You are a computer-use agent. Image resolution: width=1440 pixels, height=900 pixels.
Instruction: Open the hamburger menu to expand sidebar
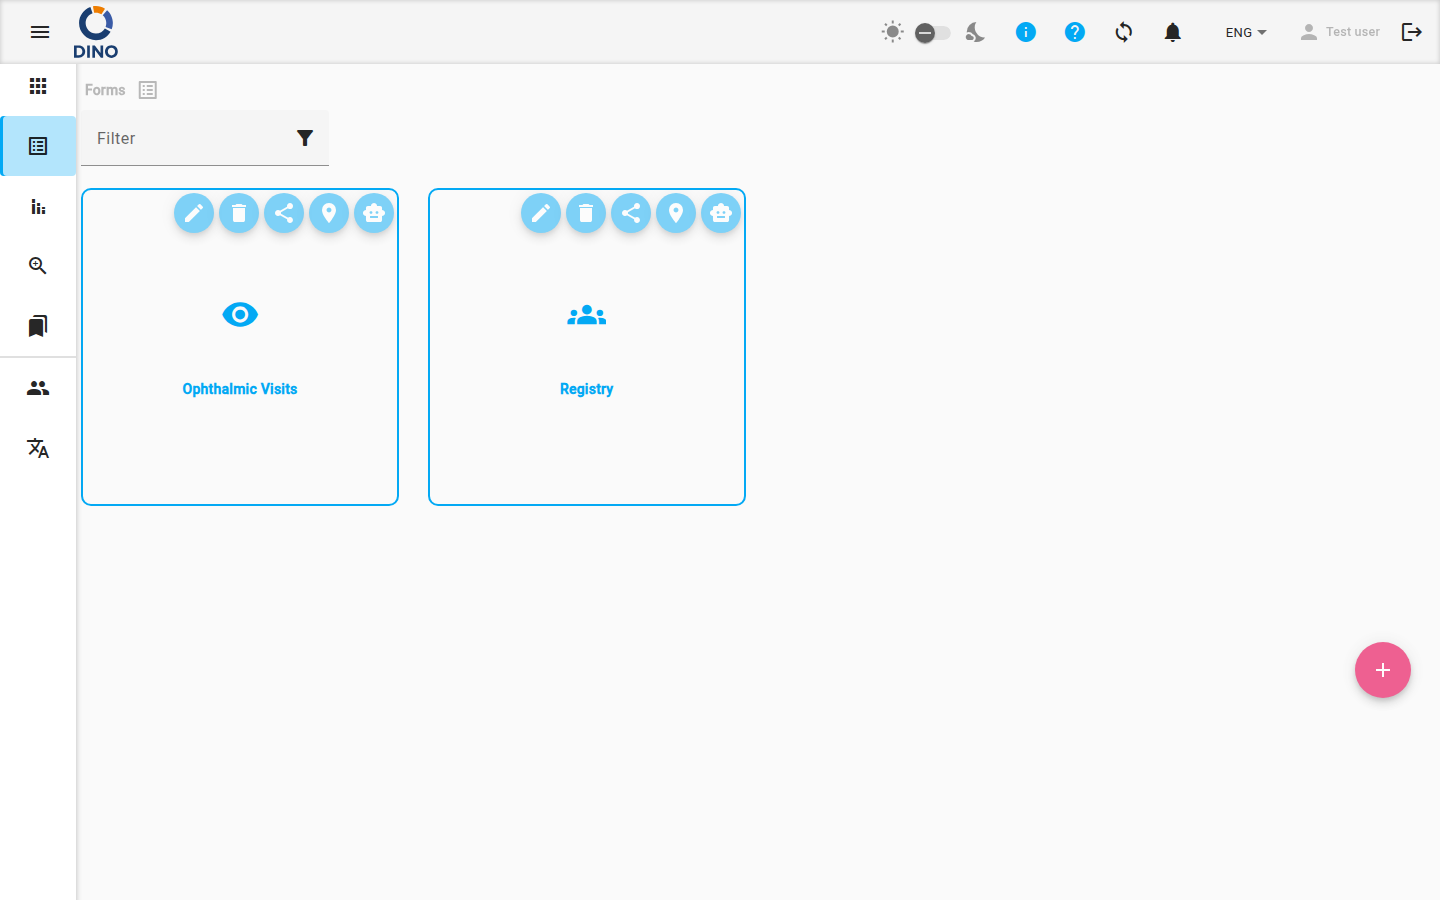click(40, 32)
